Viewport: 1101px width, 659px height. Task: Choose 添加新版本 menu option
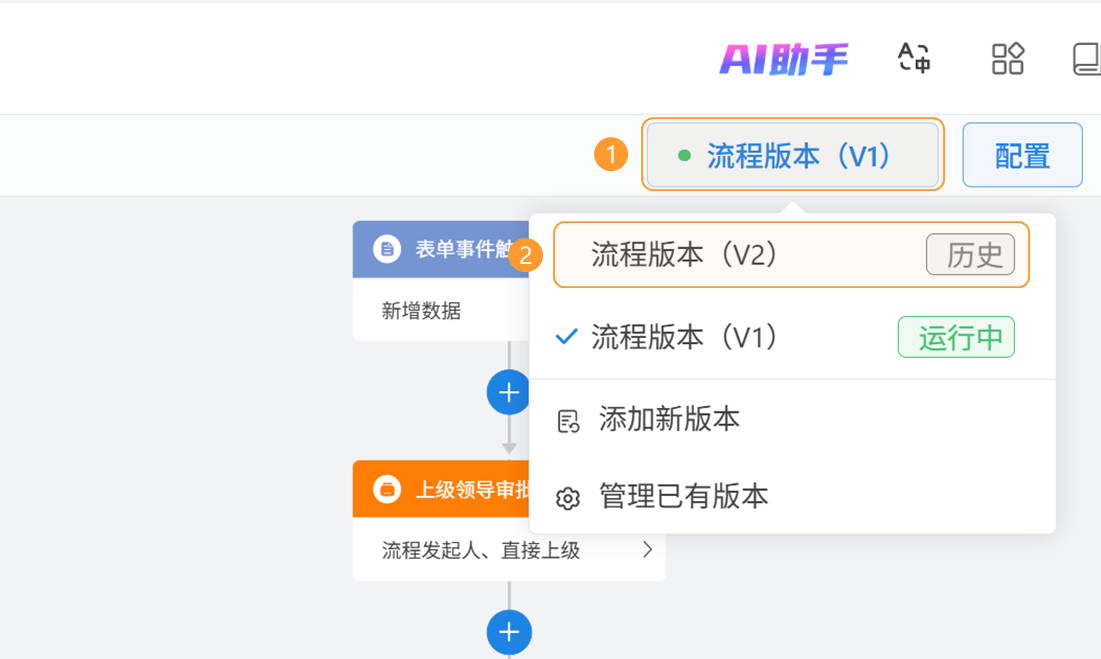click(x=669, y=419)
